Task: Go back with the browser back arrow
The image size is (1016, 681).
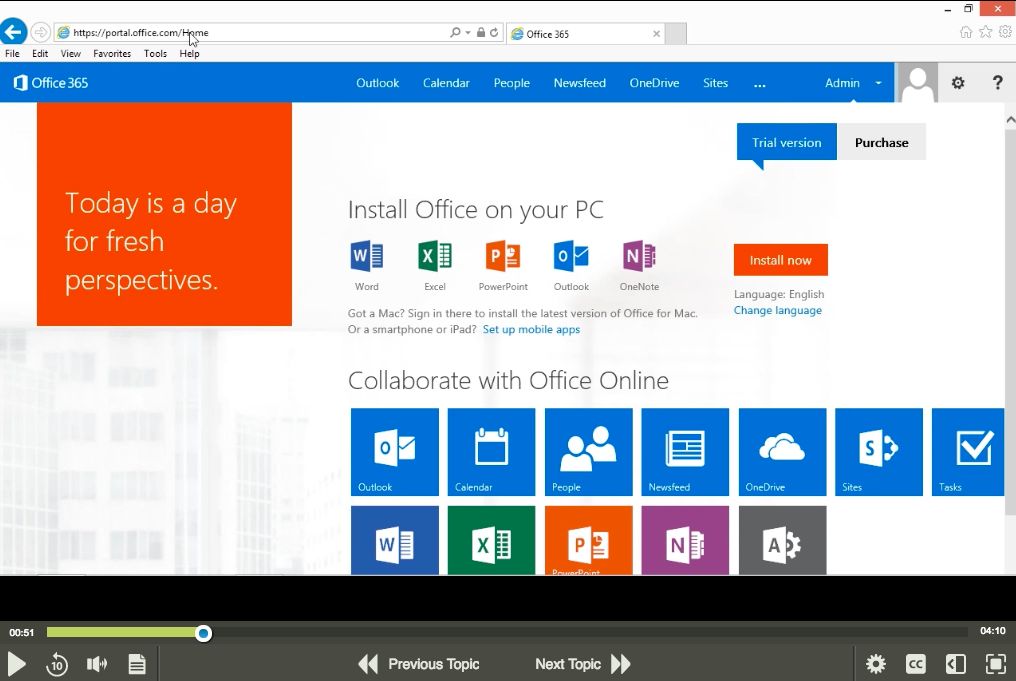Action: point(14,32)
